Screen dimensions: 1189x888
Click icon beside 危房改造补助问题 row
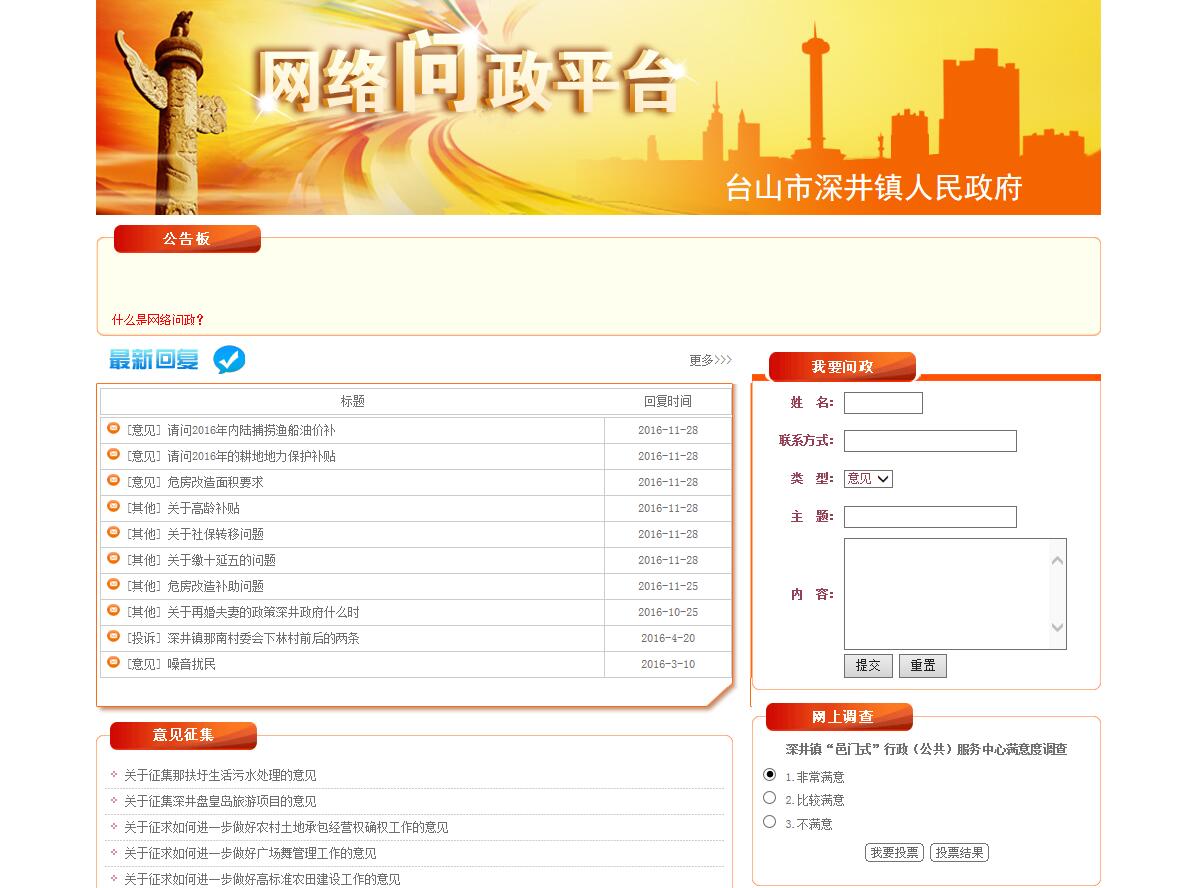click(114, 585)
